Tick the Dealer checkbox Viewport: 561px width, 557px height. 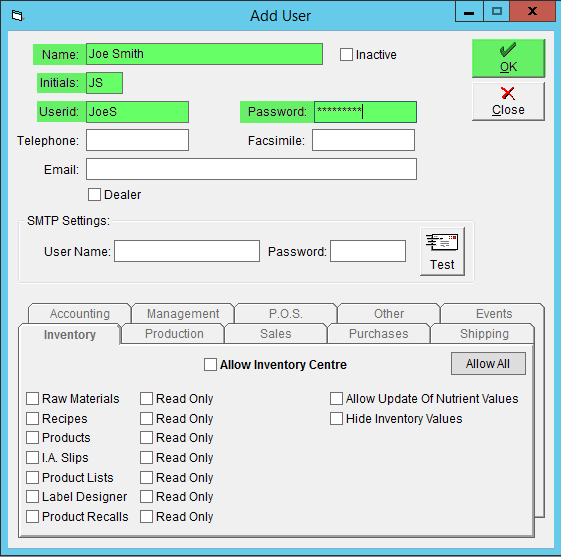coord(94,195)
